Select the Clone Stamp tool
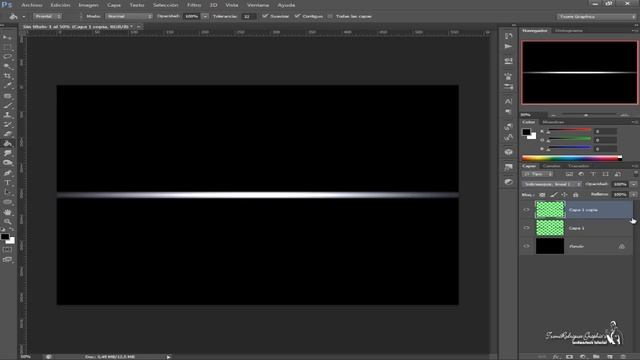The height and width of the screenshot is (360, 640). click(x=7, y=115)
